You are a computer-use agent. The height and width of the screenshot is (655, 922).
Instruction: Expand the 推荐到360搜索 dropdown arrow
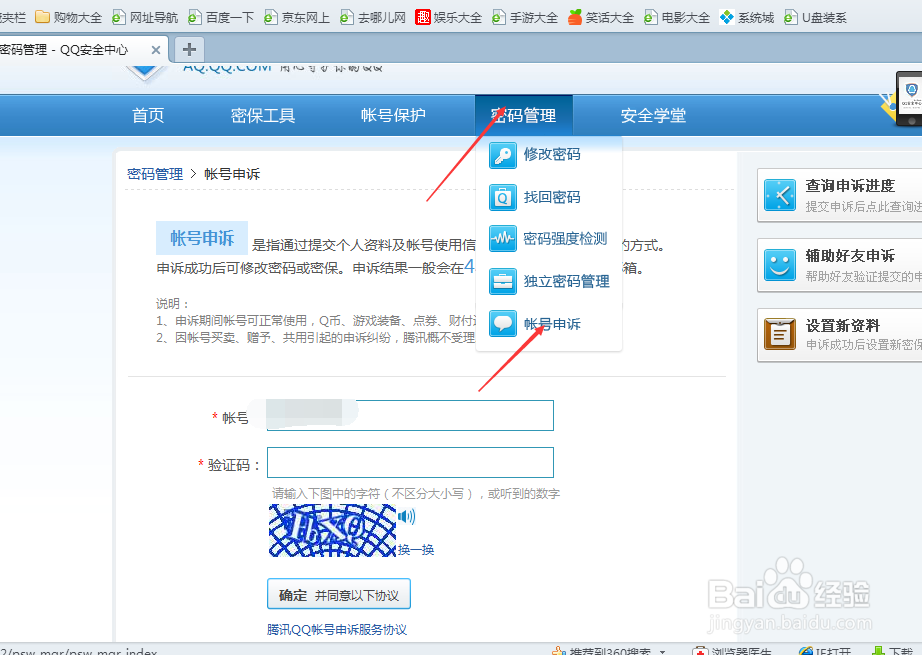pos(663,651)
